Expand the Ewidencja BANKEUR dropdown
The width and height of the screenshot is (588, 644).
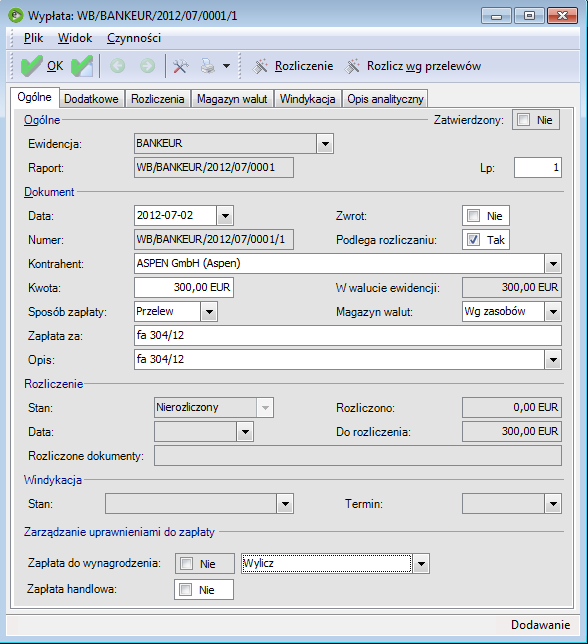(325, 144)
